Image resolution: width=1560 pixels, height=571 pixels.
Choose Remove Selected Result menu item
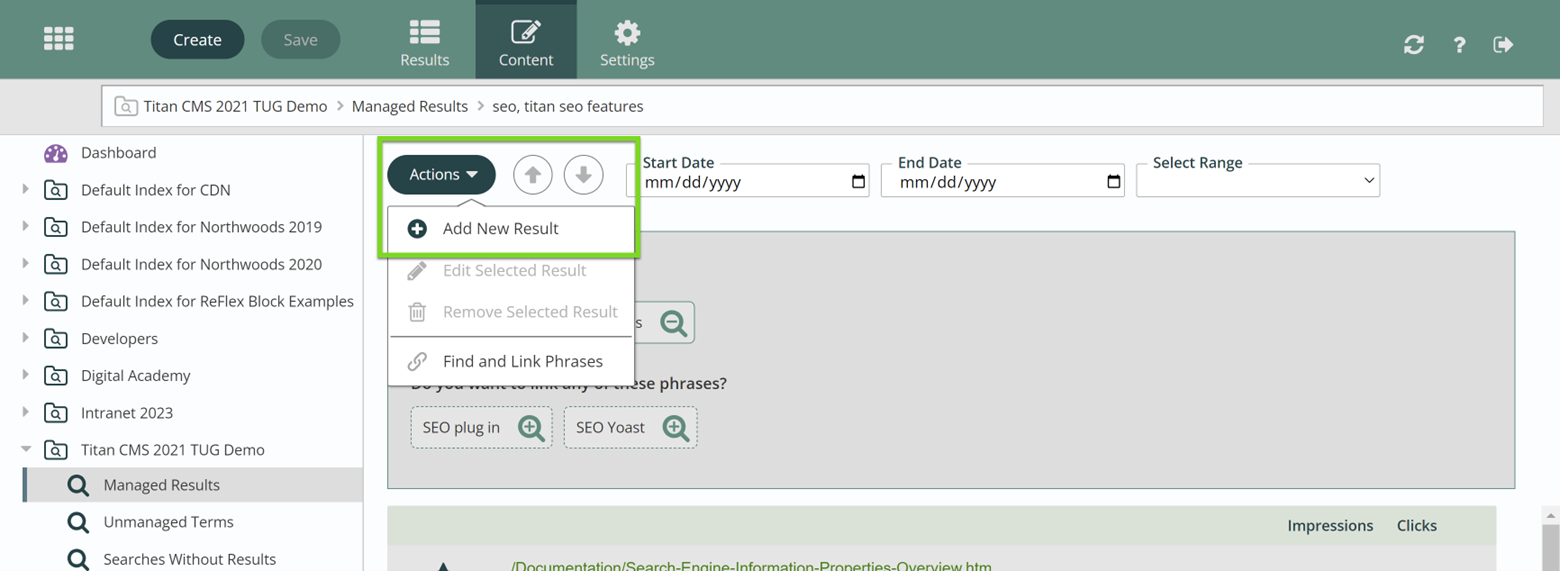point(511,312)
